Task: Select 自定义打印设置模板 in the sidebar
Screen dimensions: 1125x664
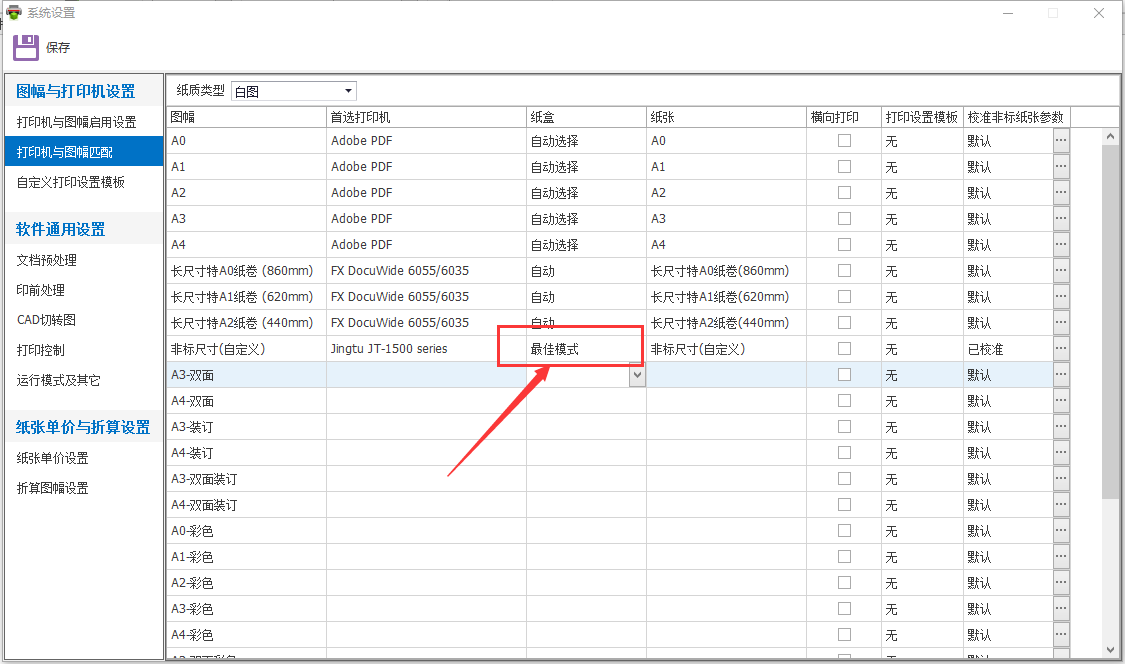Action: [71, 182]
